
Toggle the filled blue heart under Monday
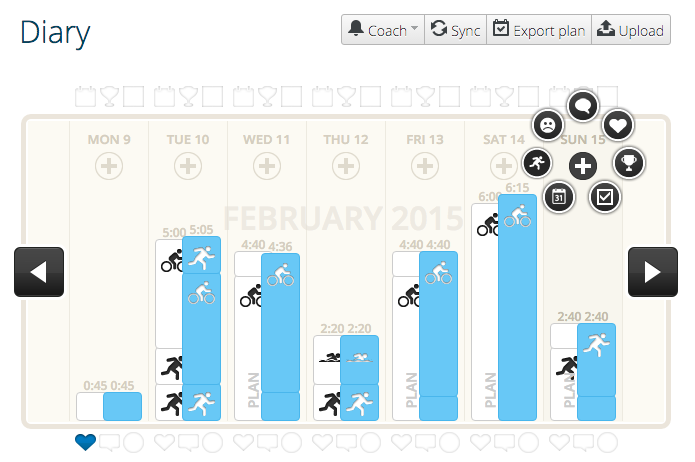(x=86, y=442)
